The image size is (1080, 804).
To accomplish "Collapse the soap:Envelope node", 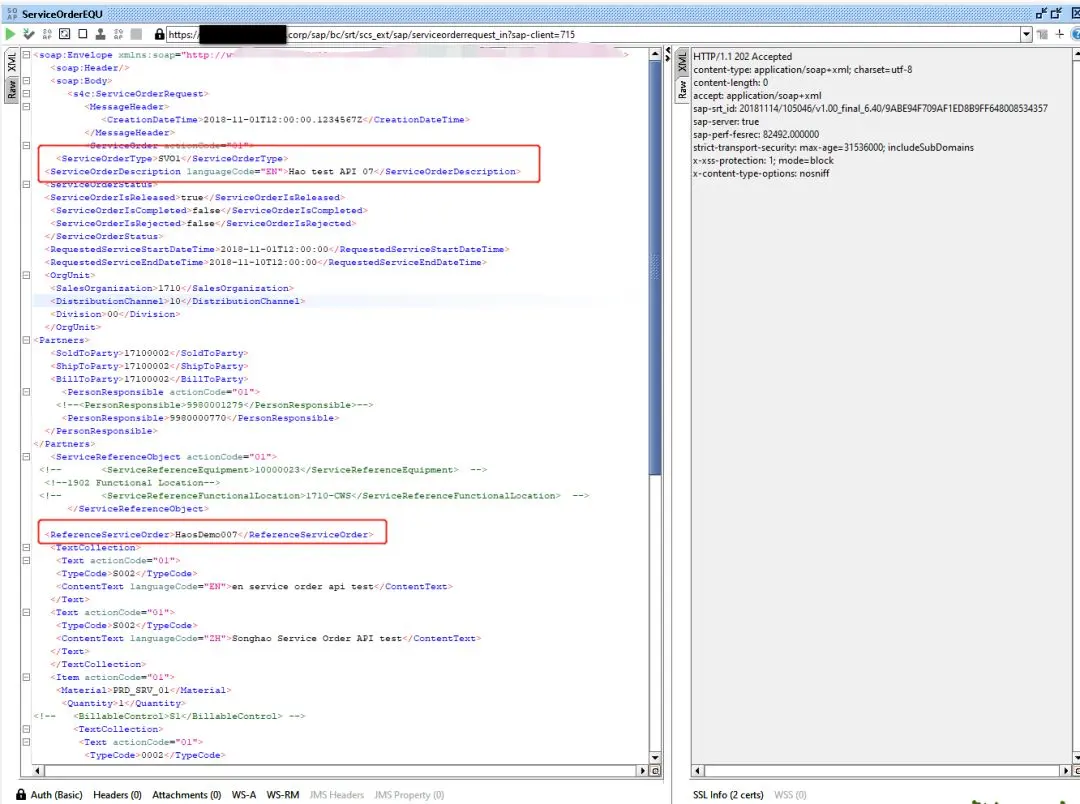I will [26, 54].
